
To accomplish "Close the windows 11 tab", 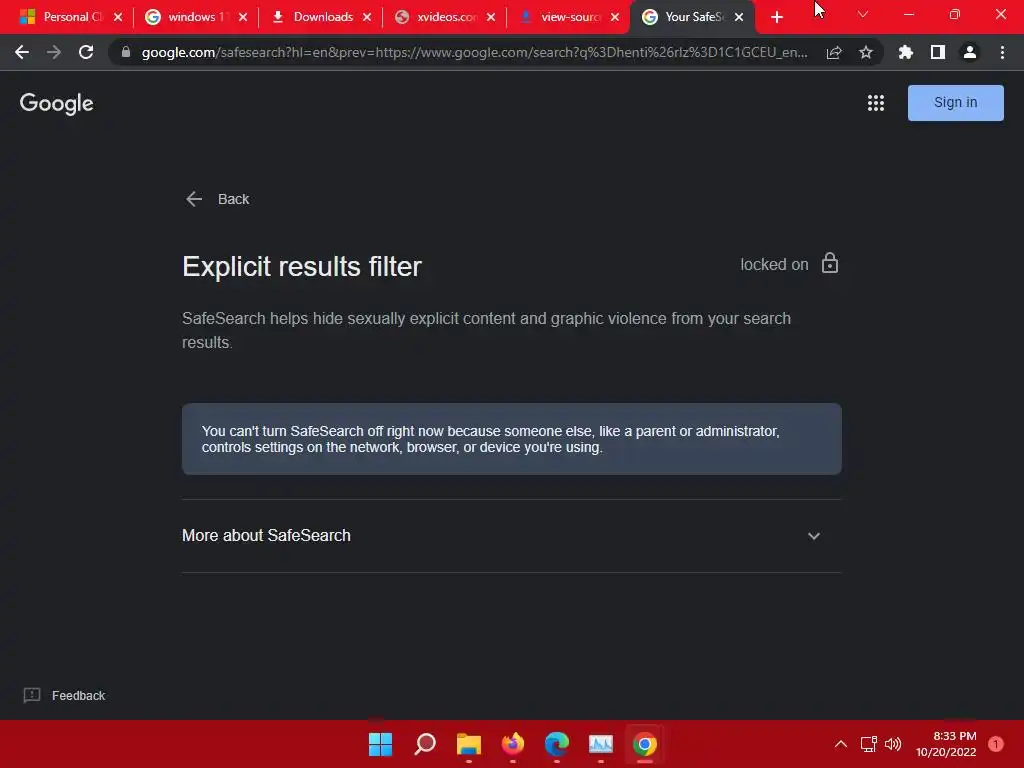I will click(x=243, y=17).
